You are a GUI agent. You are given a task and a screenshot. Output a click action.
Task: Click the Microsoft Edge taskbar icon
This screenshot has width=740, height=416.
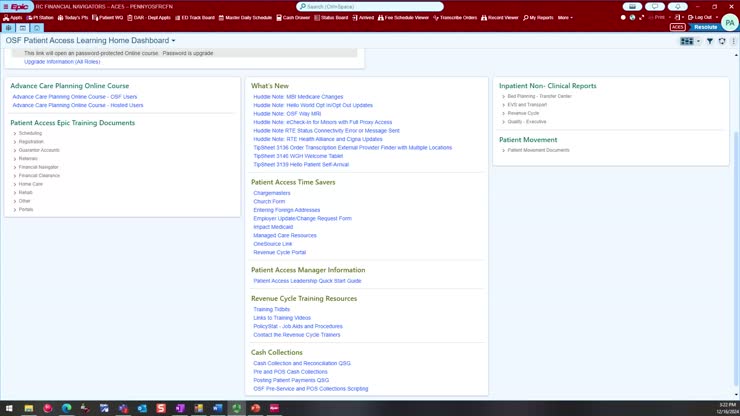[67, 408]
